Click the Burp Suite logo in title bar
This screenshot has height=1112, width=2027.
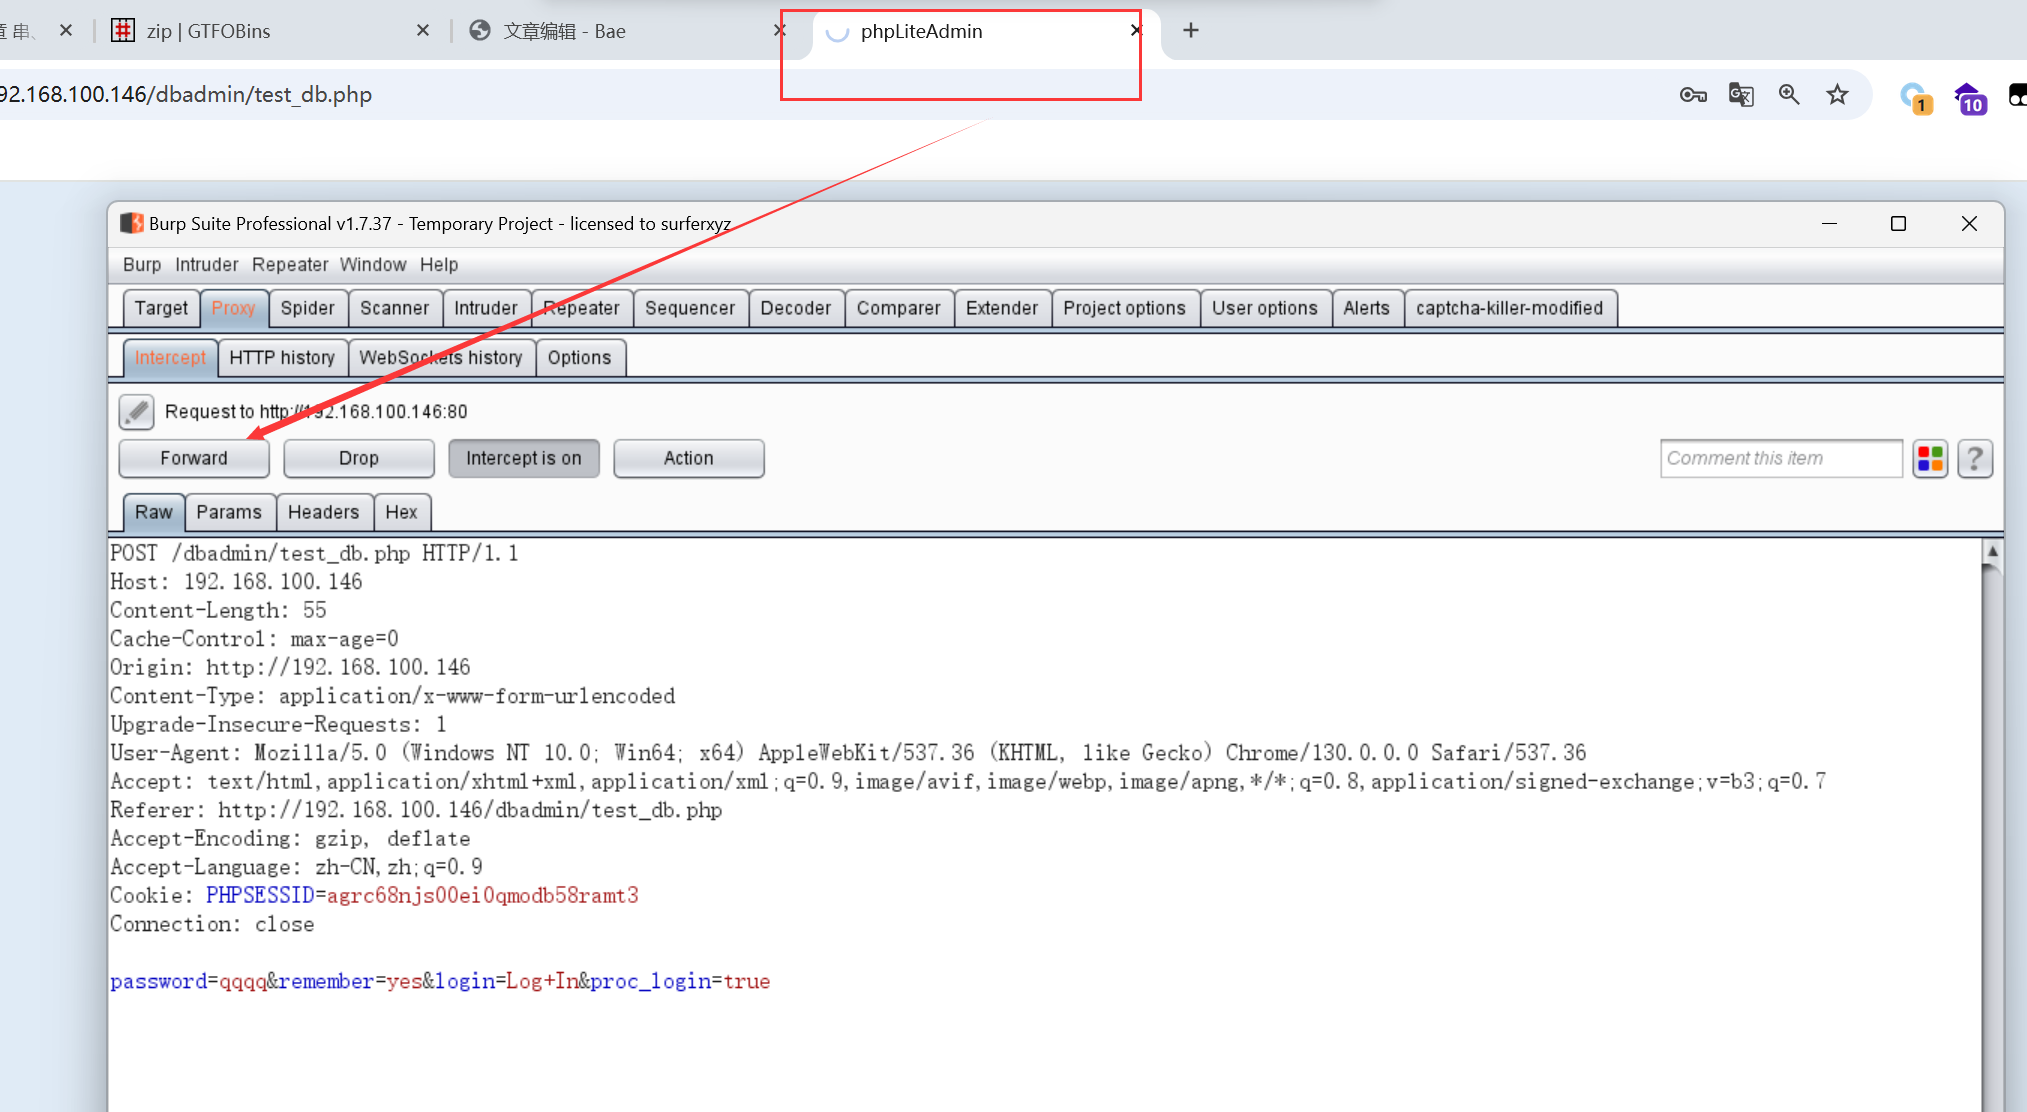pyautogui.click(x=132, y=223)
